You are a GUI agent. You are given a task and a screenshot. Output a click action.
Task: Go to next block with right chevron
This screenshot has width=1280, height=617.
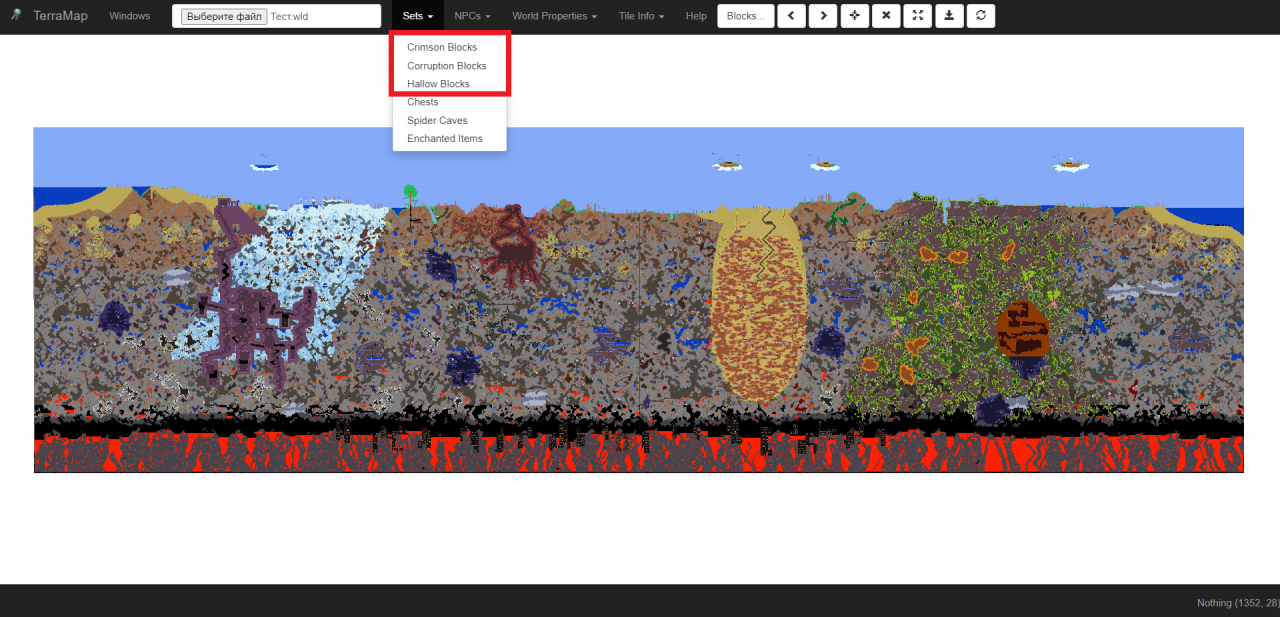823,16
